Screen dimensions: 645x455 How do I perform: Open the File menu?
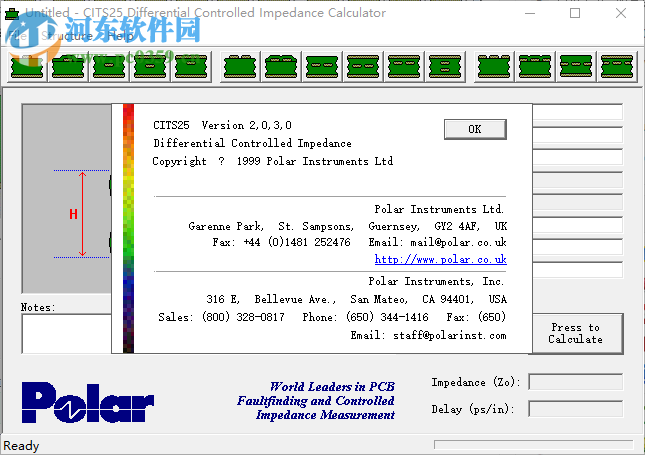pos(17,36)
